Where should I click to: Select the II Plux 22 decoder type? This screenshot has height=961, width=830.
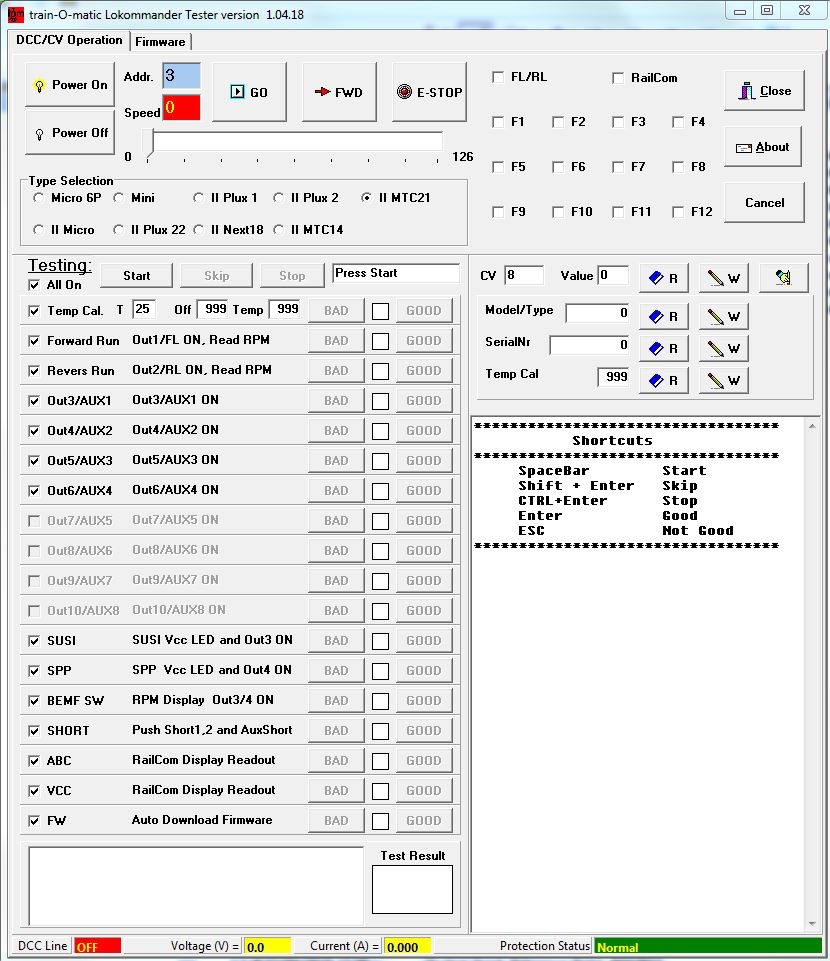pyautogui.click(x=118, y=230)
